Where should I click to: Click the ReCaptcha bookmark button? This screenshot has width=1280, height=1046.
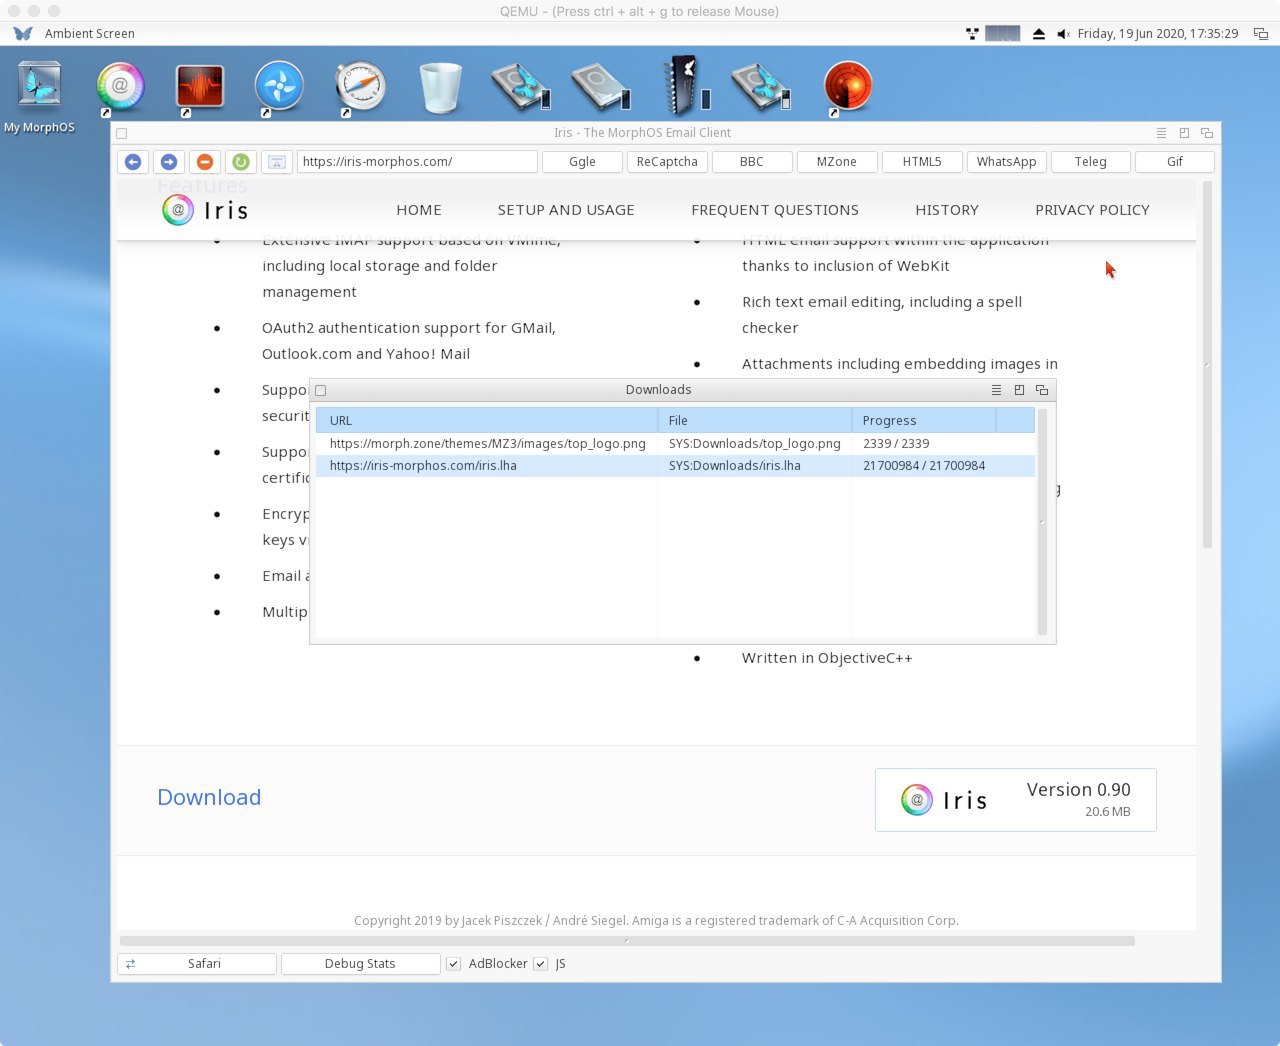pos(667,162)
